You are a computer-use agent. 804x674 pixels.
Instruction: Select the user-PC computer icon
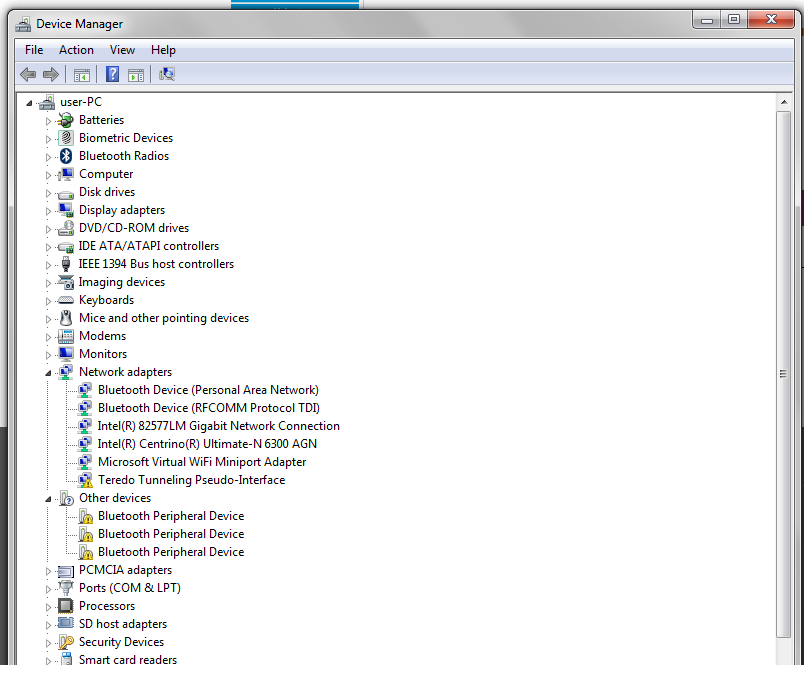(47, 102)
